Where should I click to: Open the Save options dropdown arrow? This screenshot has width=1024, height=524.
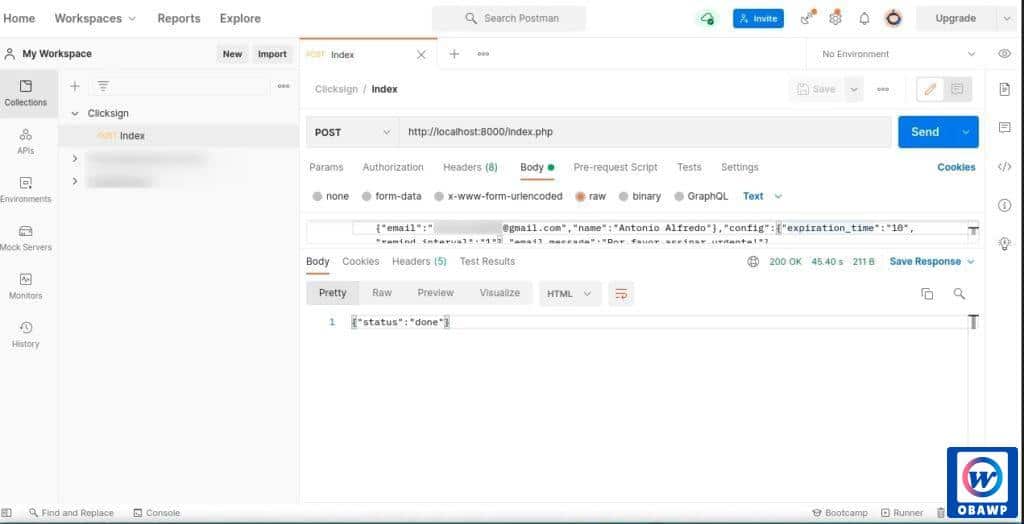[x=854, y=90]
